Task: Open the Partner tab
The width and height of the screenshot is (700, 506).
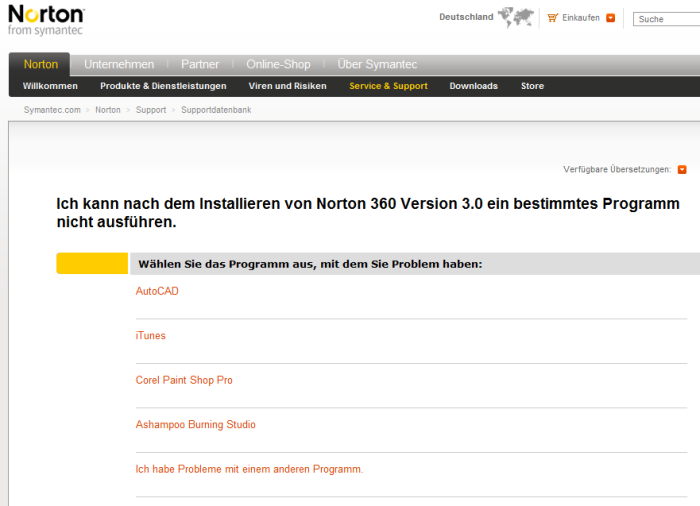Action: 200,64
